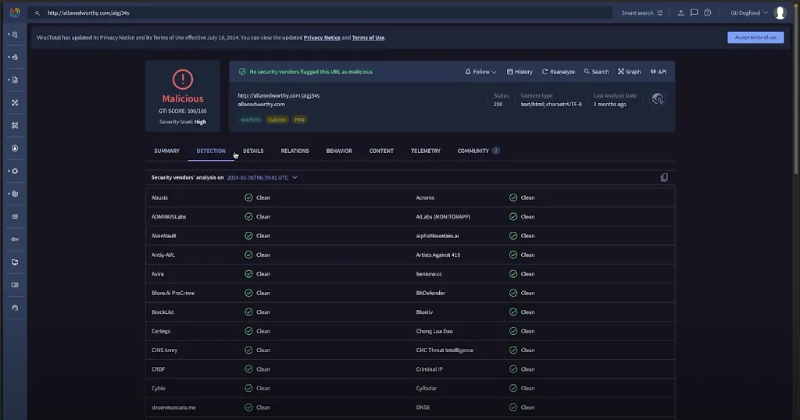Open Graph view for this URL
The height and width of the screenshot is (420, 800).
(x=631, y=72)
